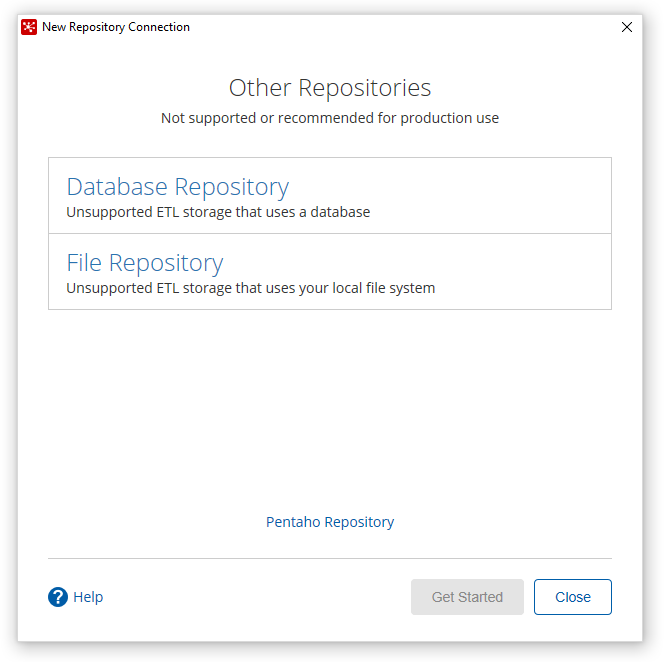665x662 pixels.
Task: Click the "Not supported or recommended" subtitle text
Action: tap(330, 118)
